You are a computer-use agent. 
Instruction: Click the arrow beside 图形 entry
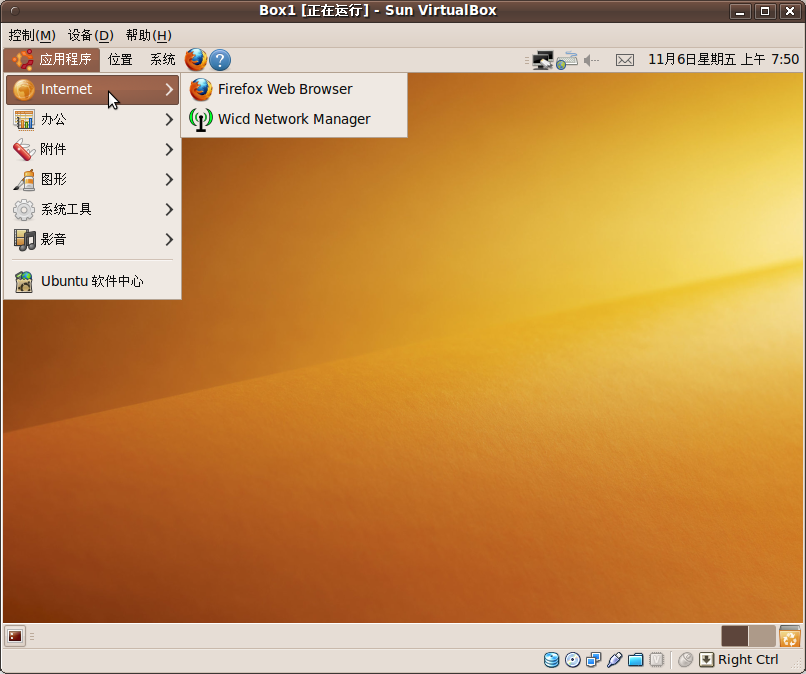[x=169, y=179]
